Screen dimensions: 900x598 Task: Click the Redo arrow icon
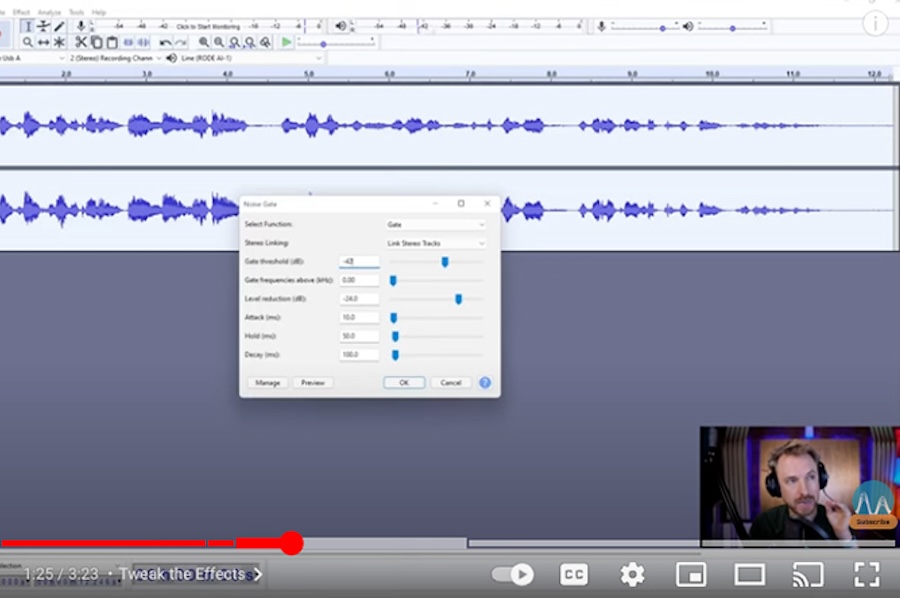181,42
